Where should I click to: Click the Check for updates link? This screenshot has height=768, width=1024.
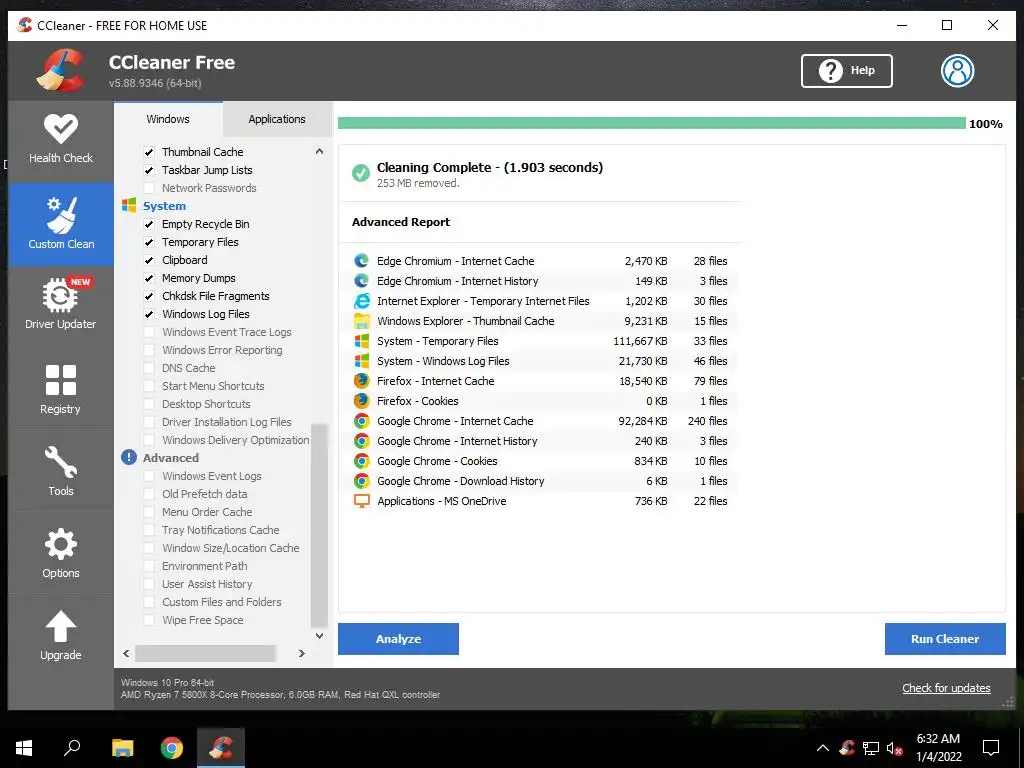pos(946,688)
